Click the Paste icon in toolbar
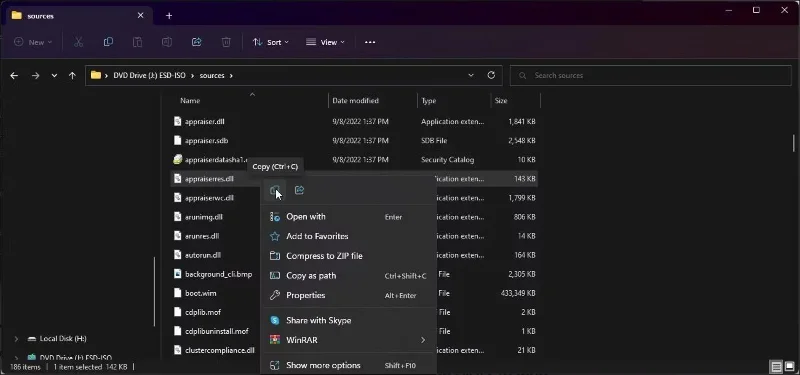The width and height of the screenshot is (800, 375). [137, 42]
